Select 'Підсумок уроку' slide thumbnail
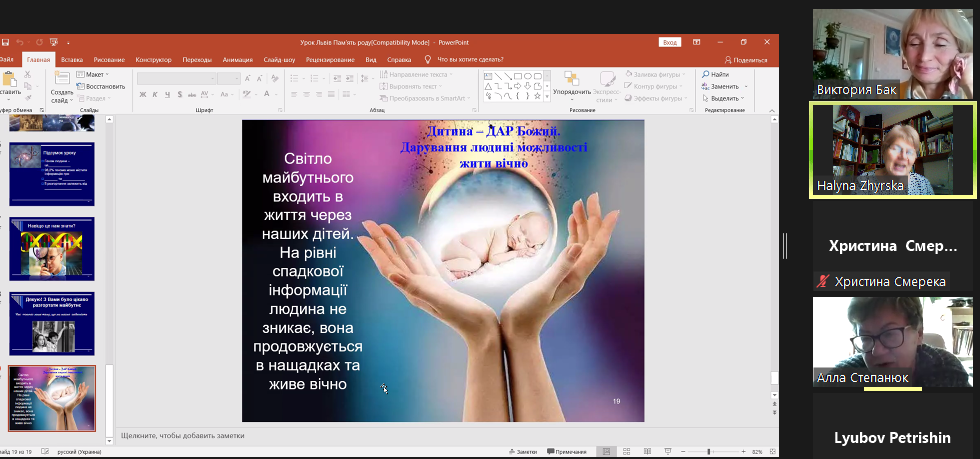980x459 pixels. point(52,174)
